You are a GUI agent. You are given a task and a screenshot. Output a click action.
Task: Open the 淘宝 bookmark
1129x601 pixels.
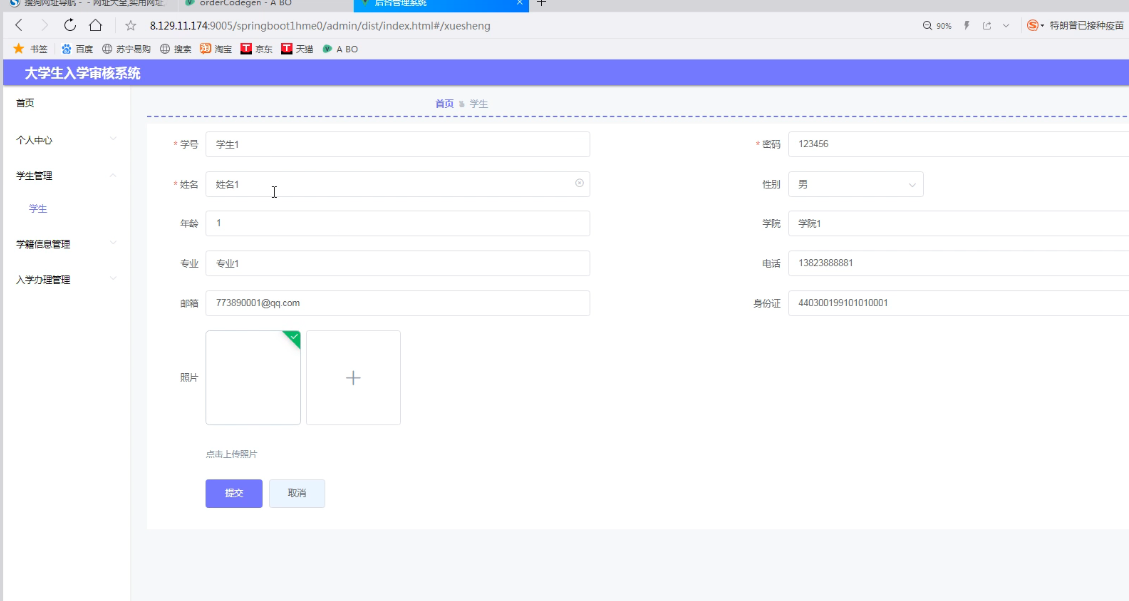coord(216,49)
